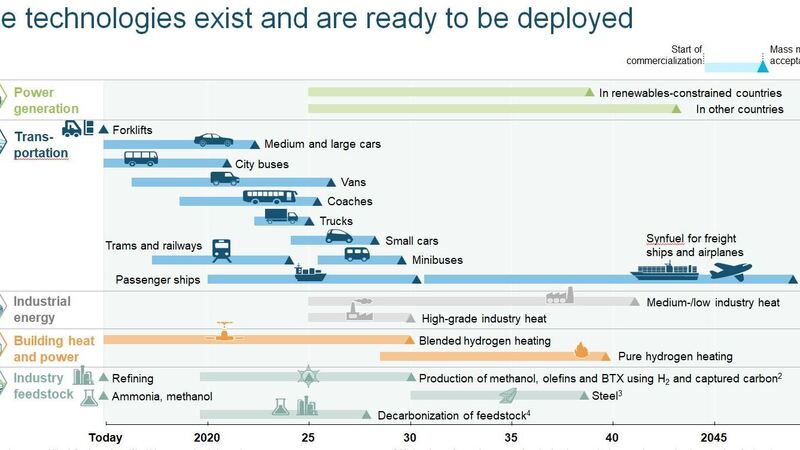Click the Trams and railways label
The image size is (800, 450).
click(154, 246)
